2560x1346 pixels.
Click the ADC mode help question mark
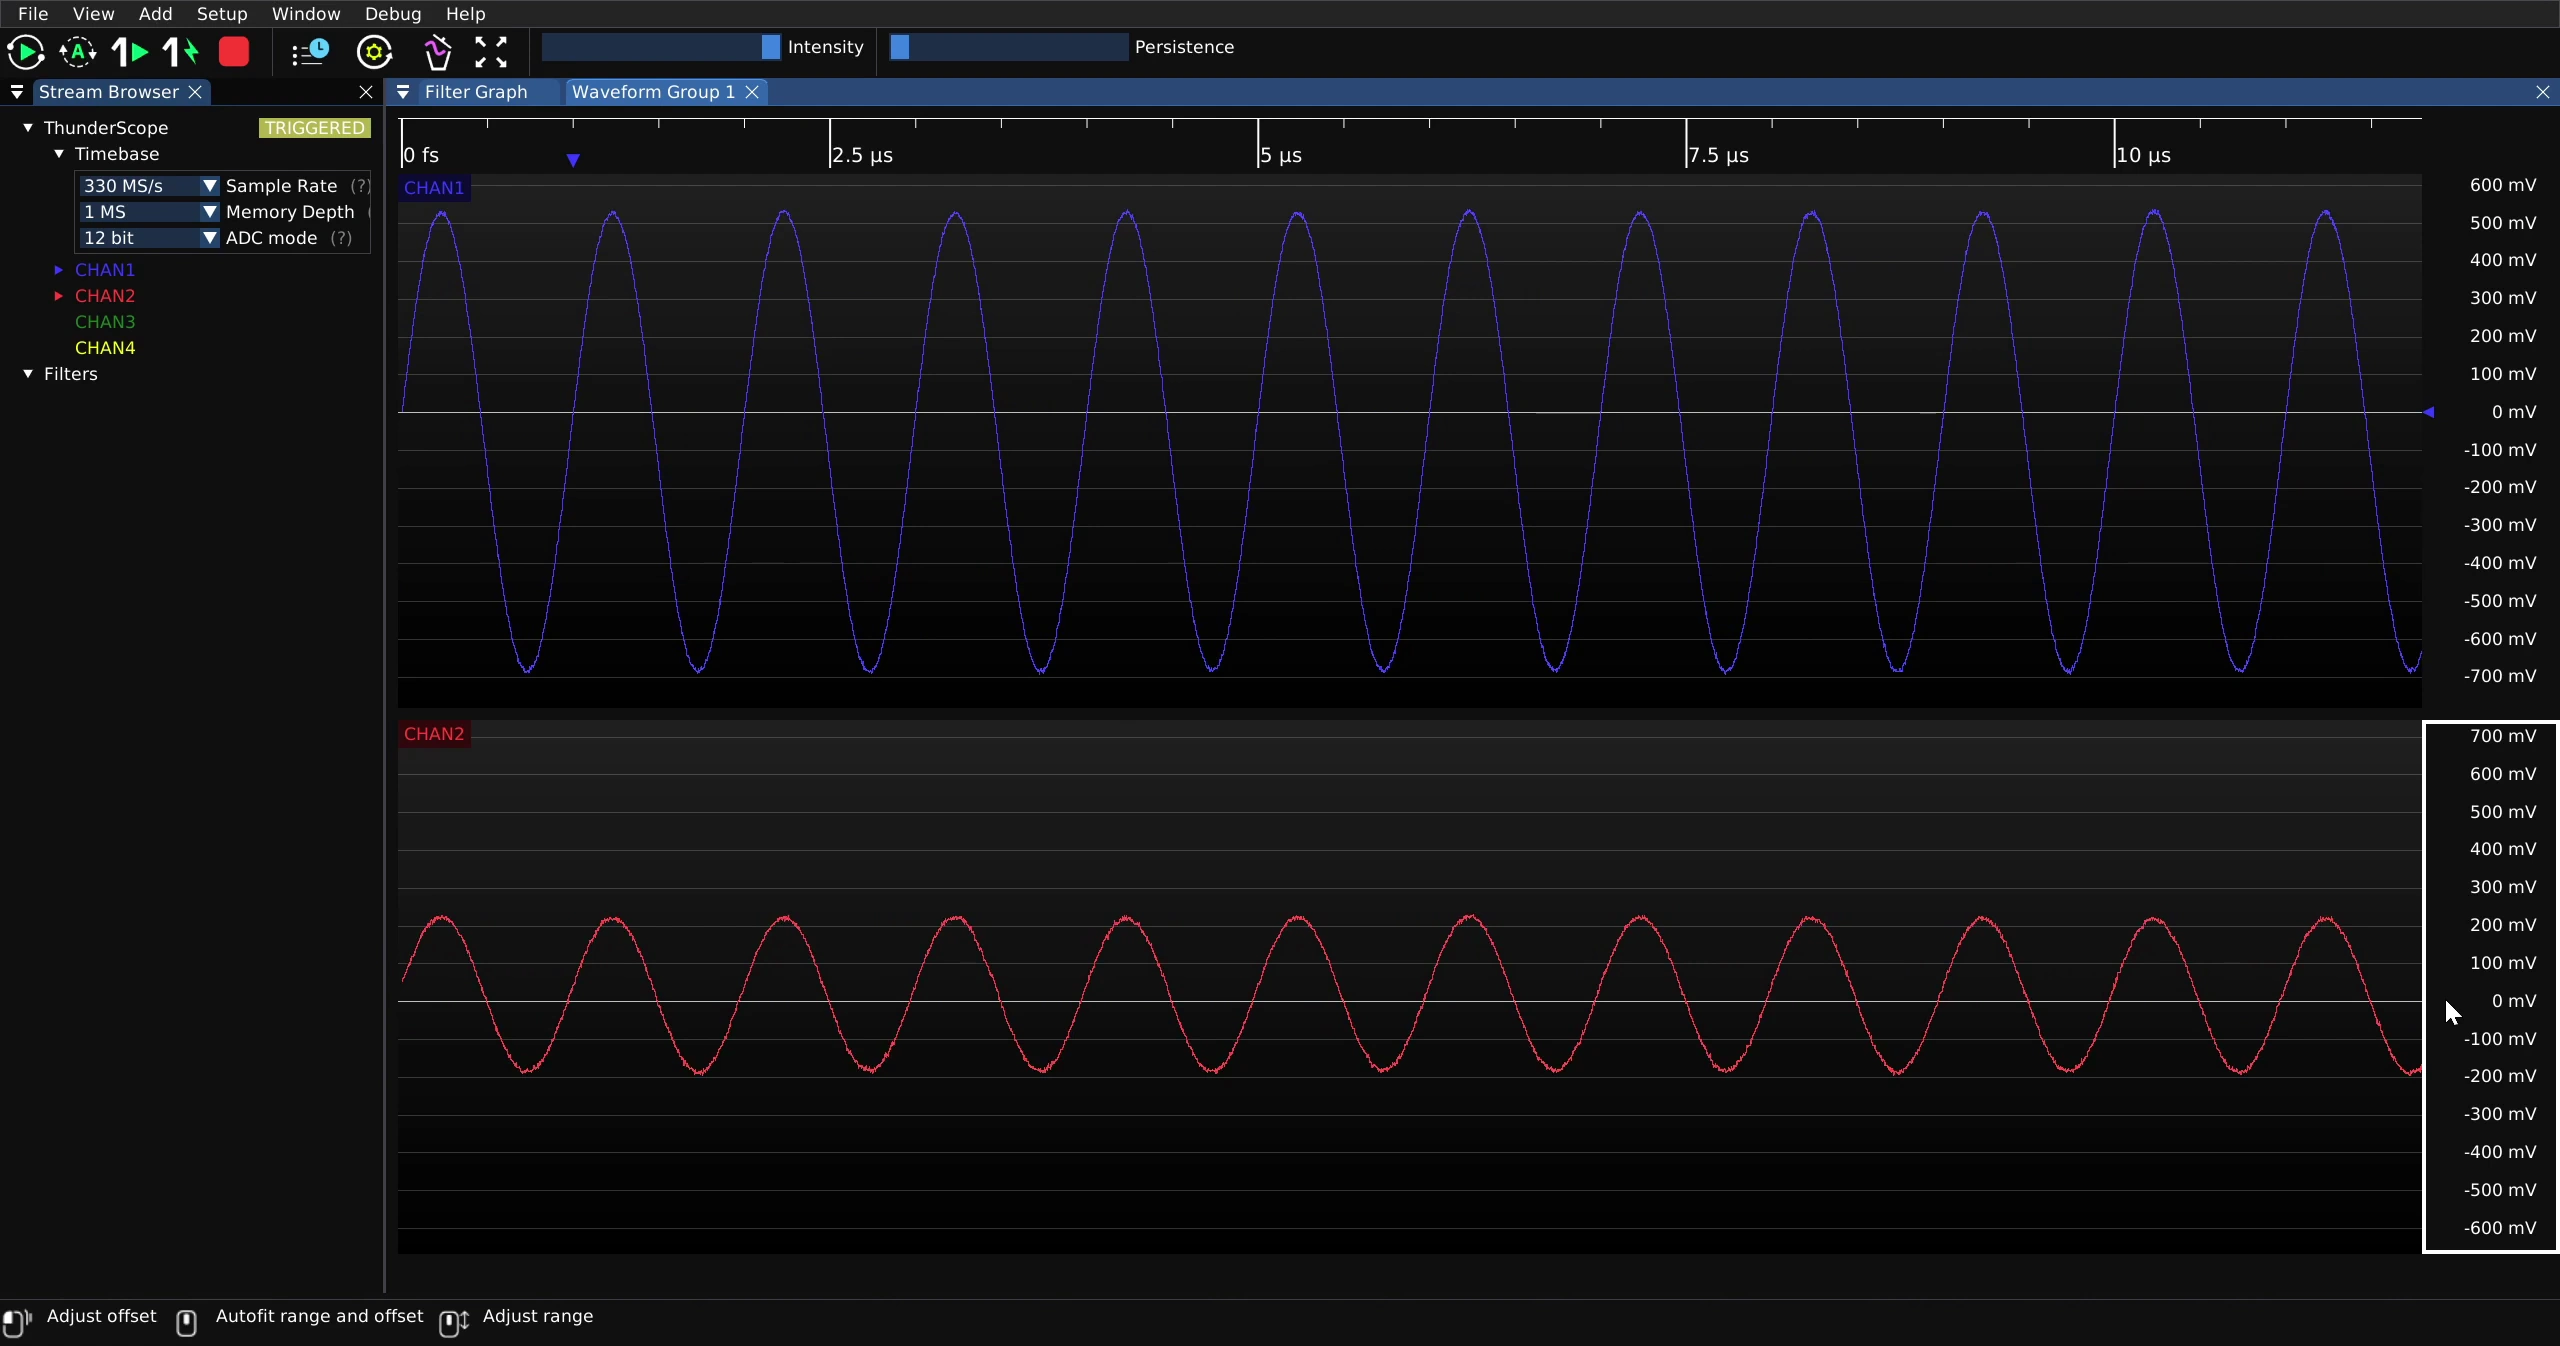(341, 238)
